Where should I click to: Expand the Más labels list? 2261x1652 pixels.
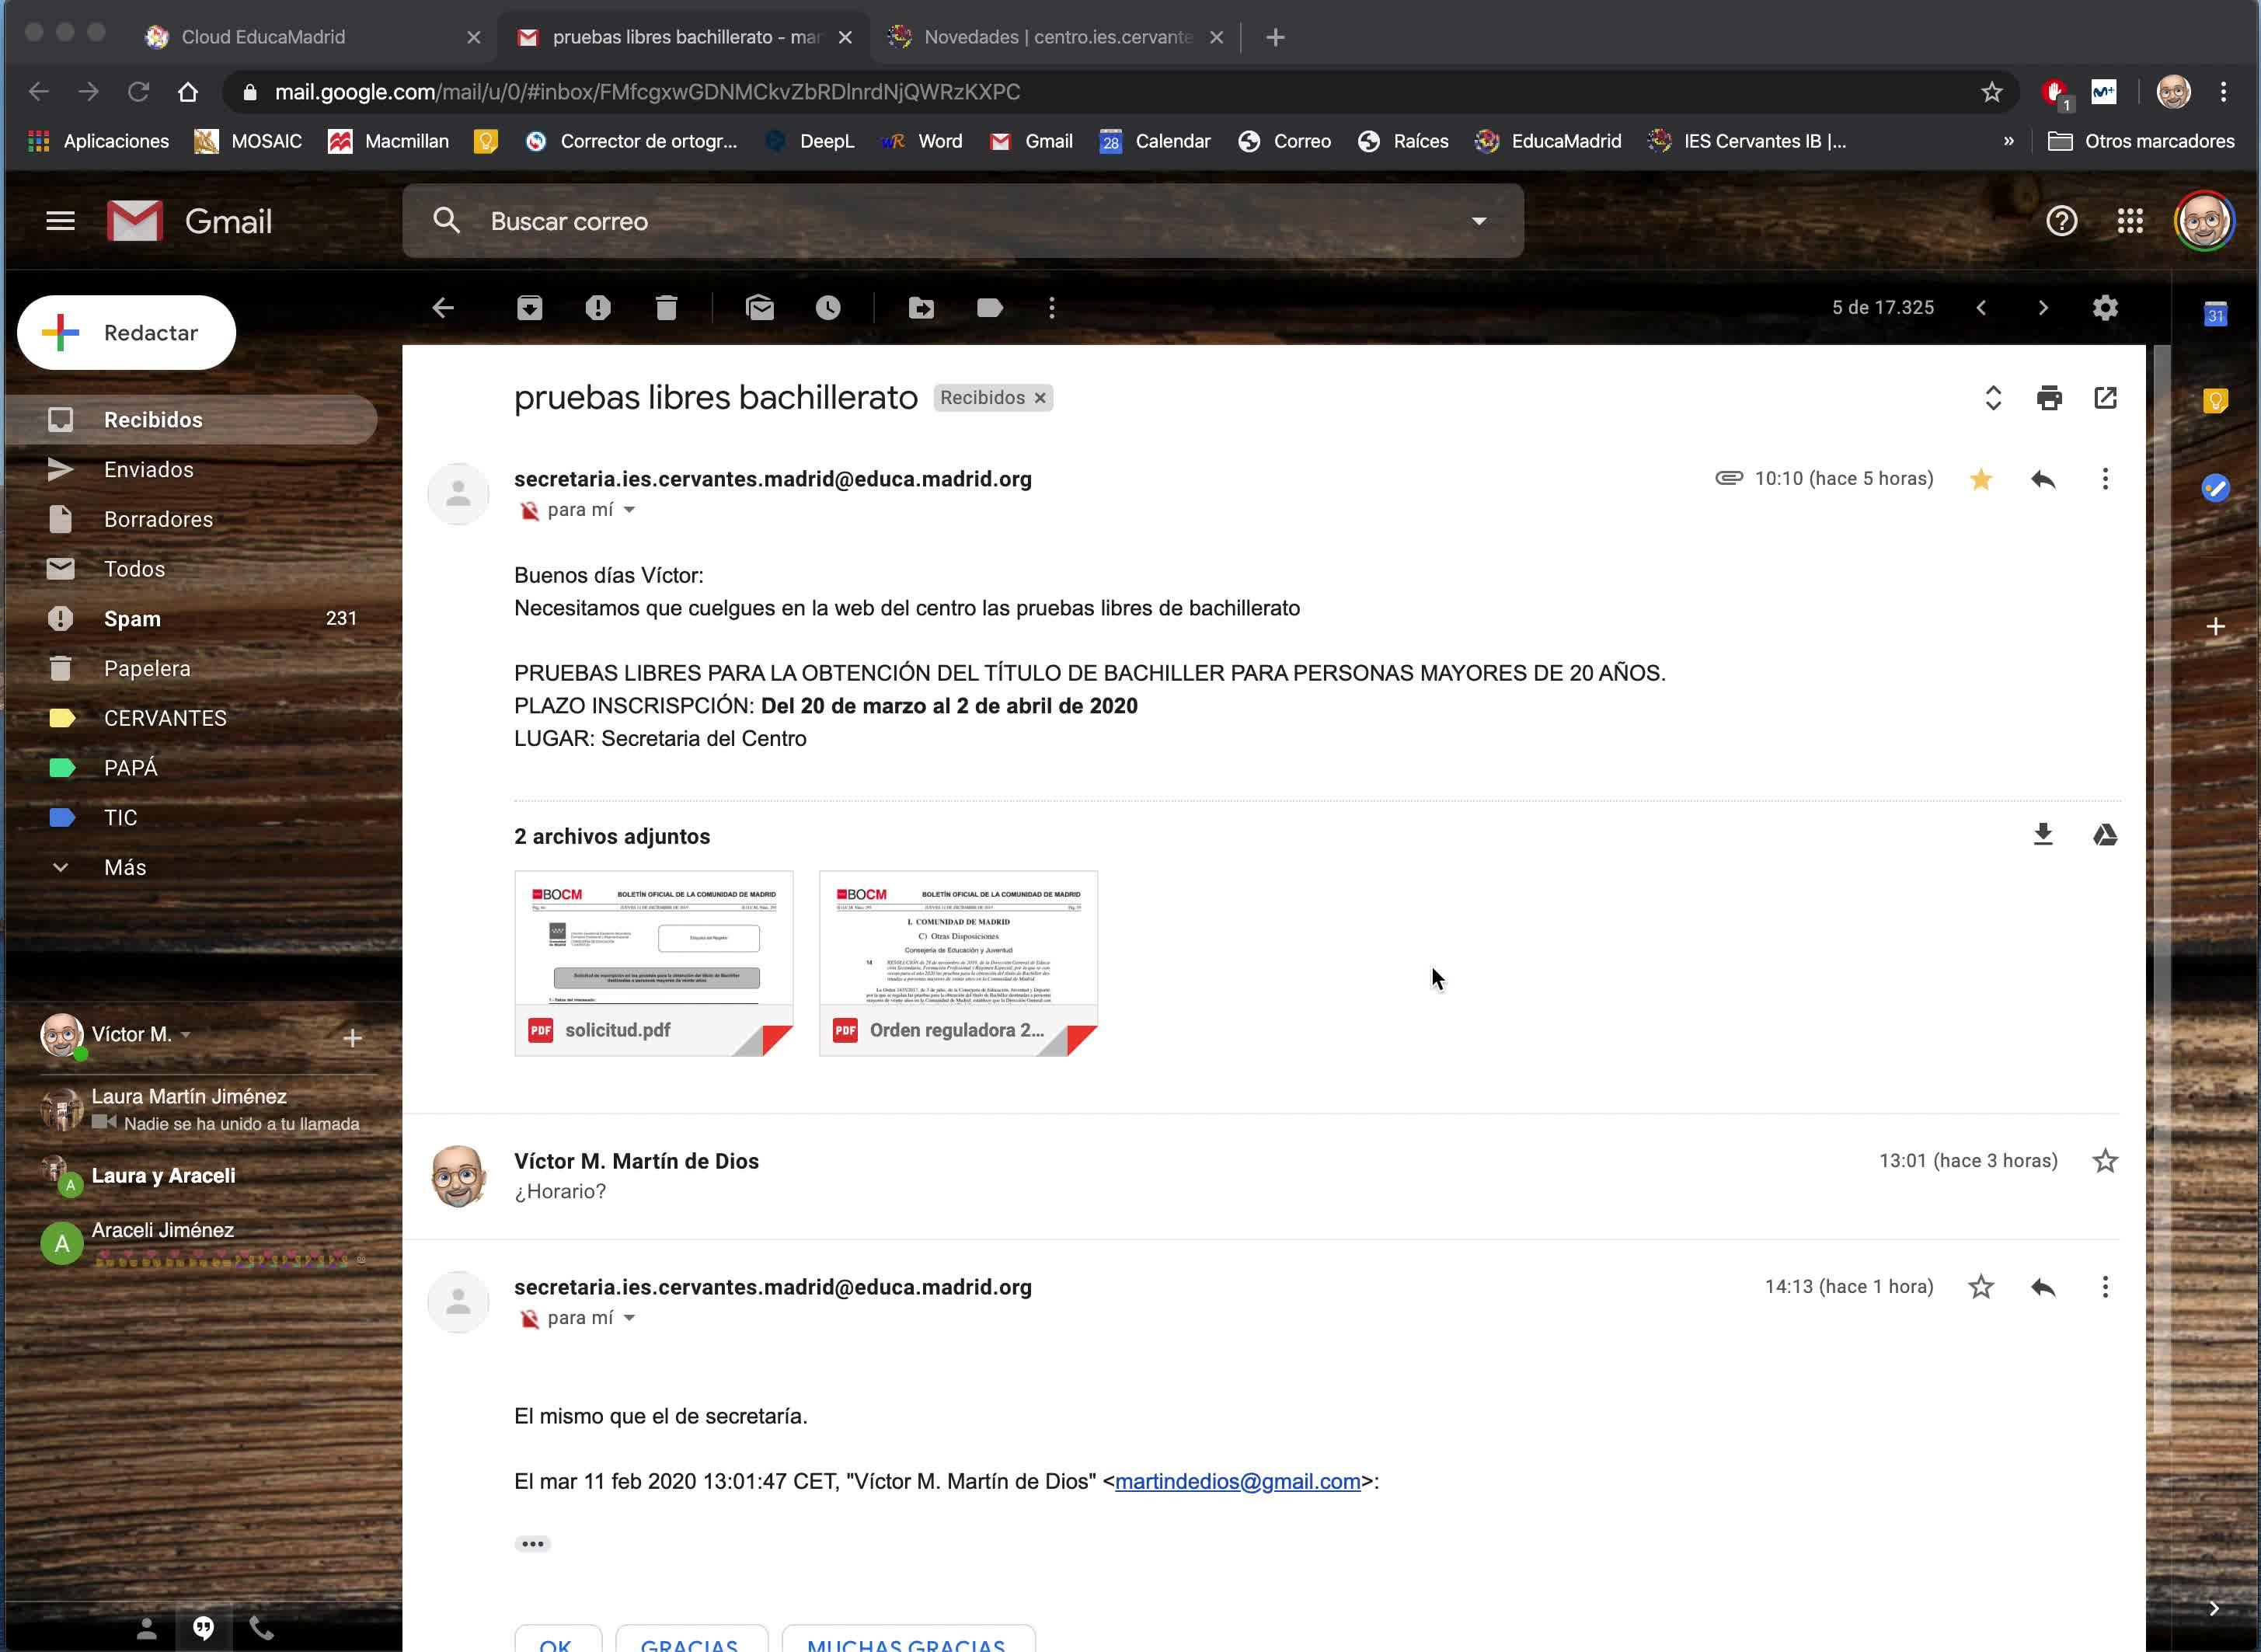click(x=125, y=867)
